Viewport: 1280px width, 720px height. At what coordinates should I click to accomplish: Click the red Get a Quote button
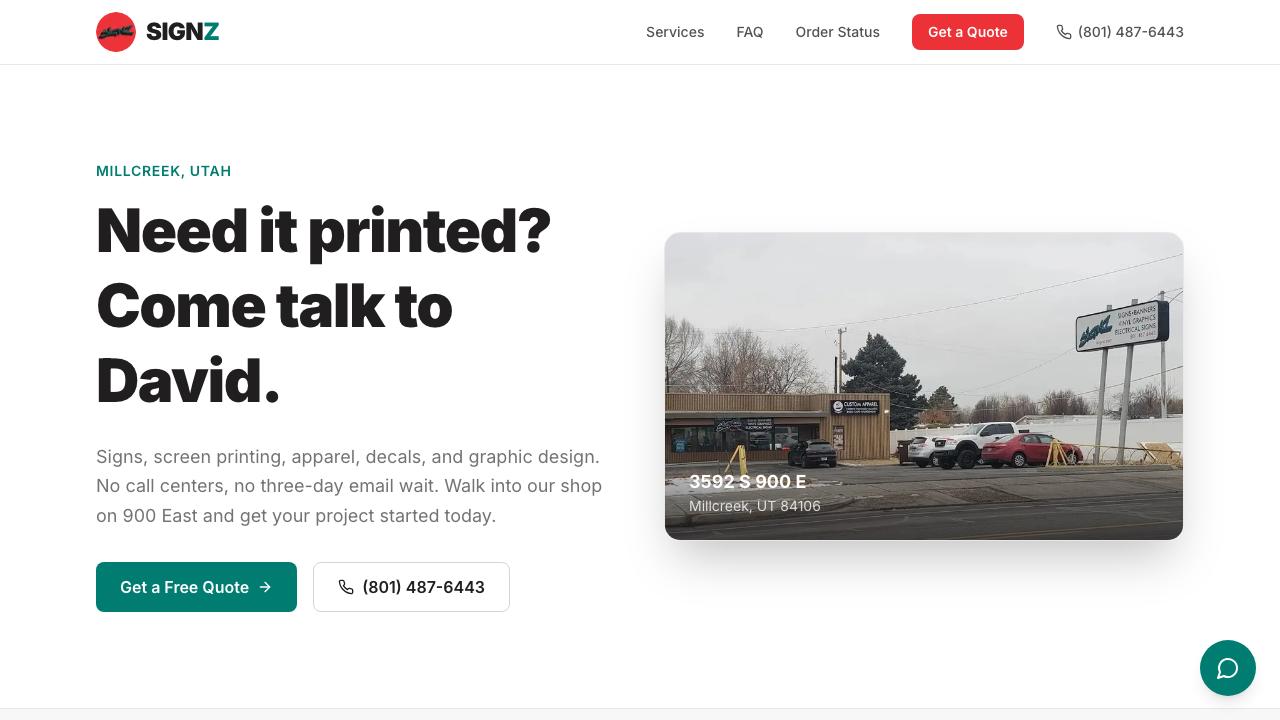pyautogui.click(x=968, y=32)
